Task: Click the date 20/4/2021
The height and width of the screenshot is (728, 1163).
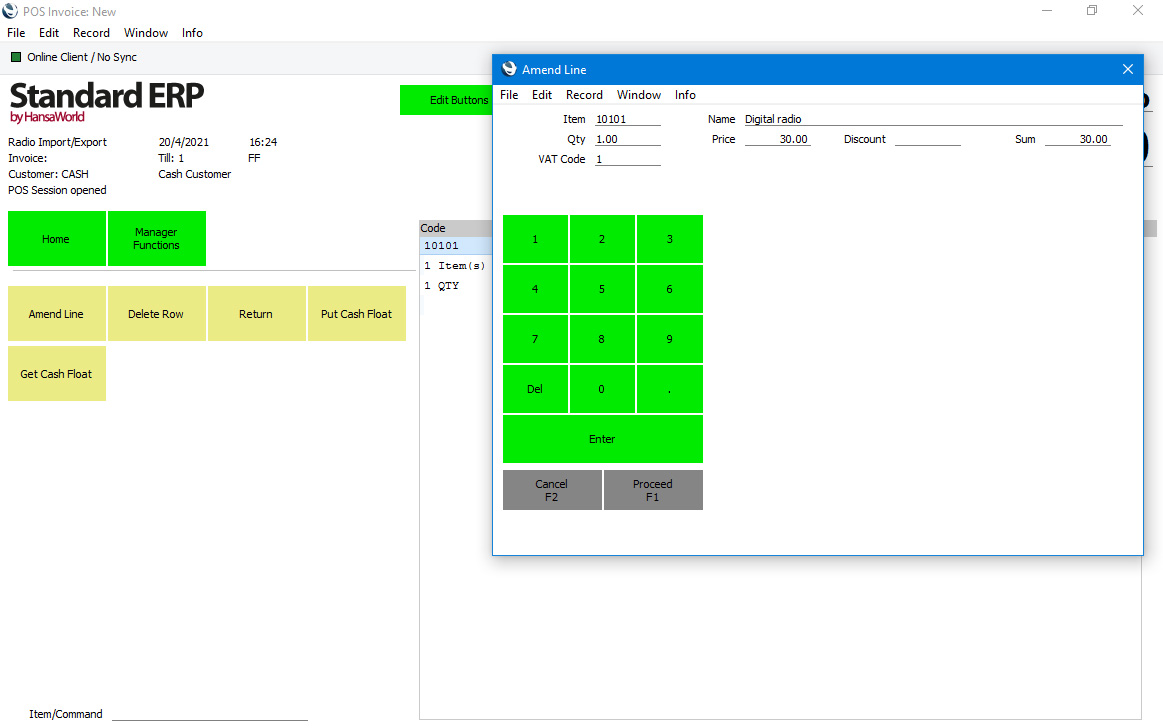Action: tap(184, 142)
